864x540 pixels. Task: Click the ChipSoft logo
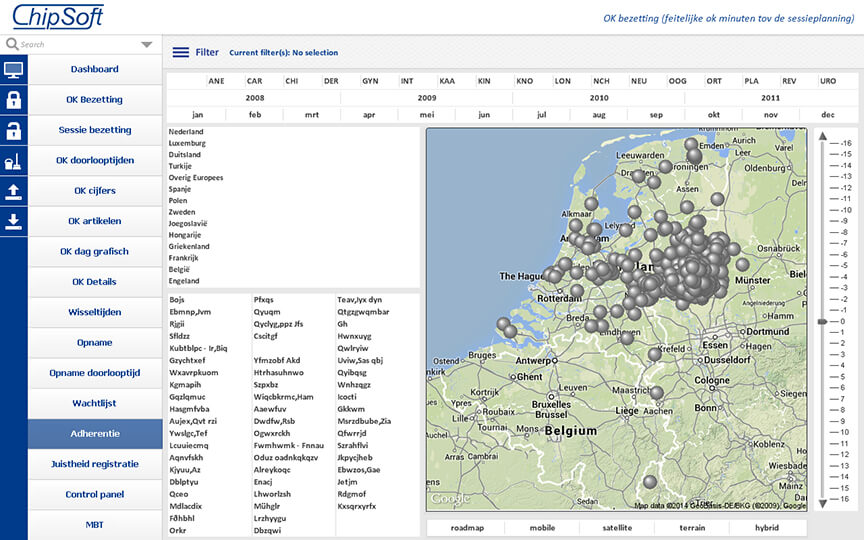58,17
